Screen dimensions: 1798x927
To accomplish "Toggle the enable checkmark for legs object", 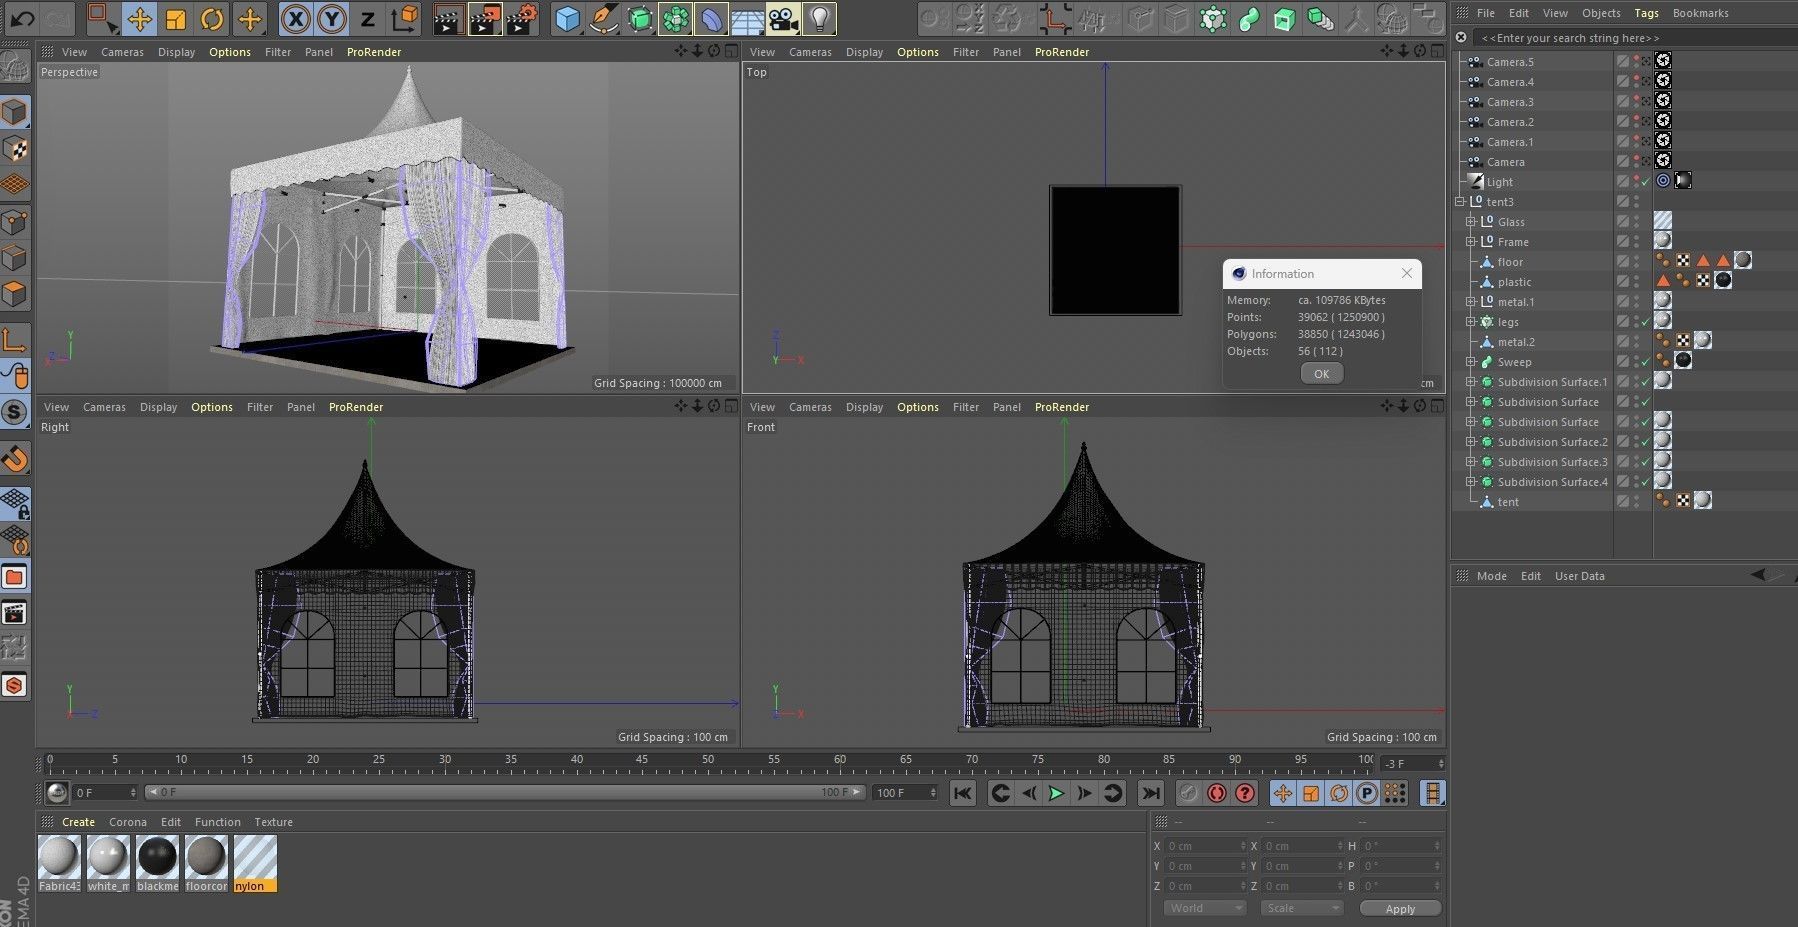I will [x=1646, y=322].
